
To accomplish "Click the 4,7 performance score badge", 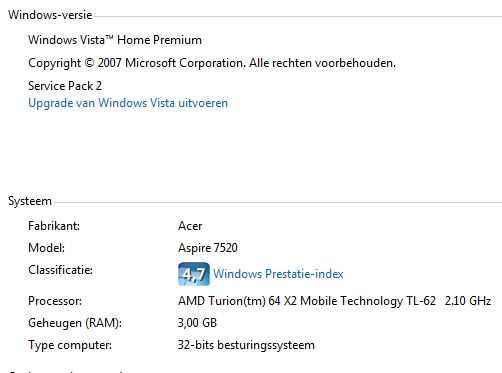I will click(x=194, y=274).
